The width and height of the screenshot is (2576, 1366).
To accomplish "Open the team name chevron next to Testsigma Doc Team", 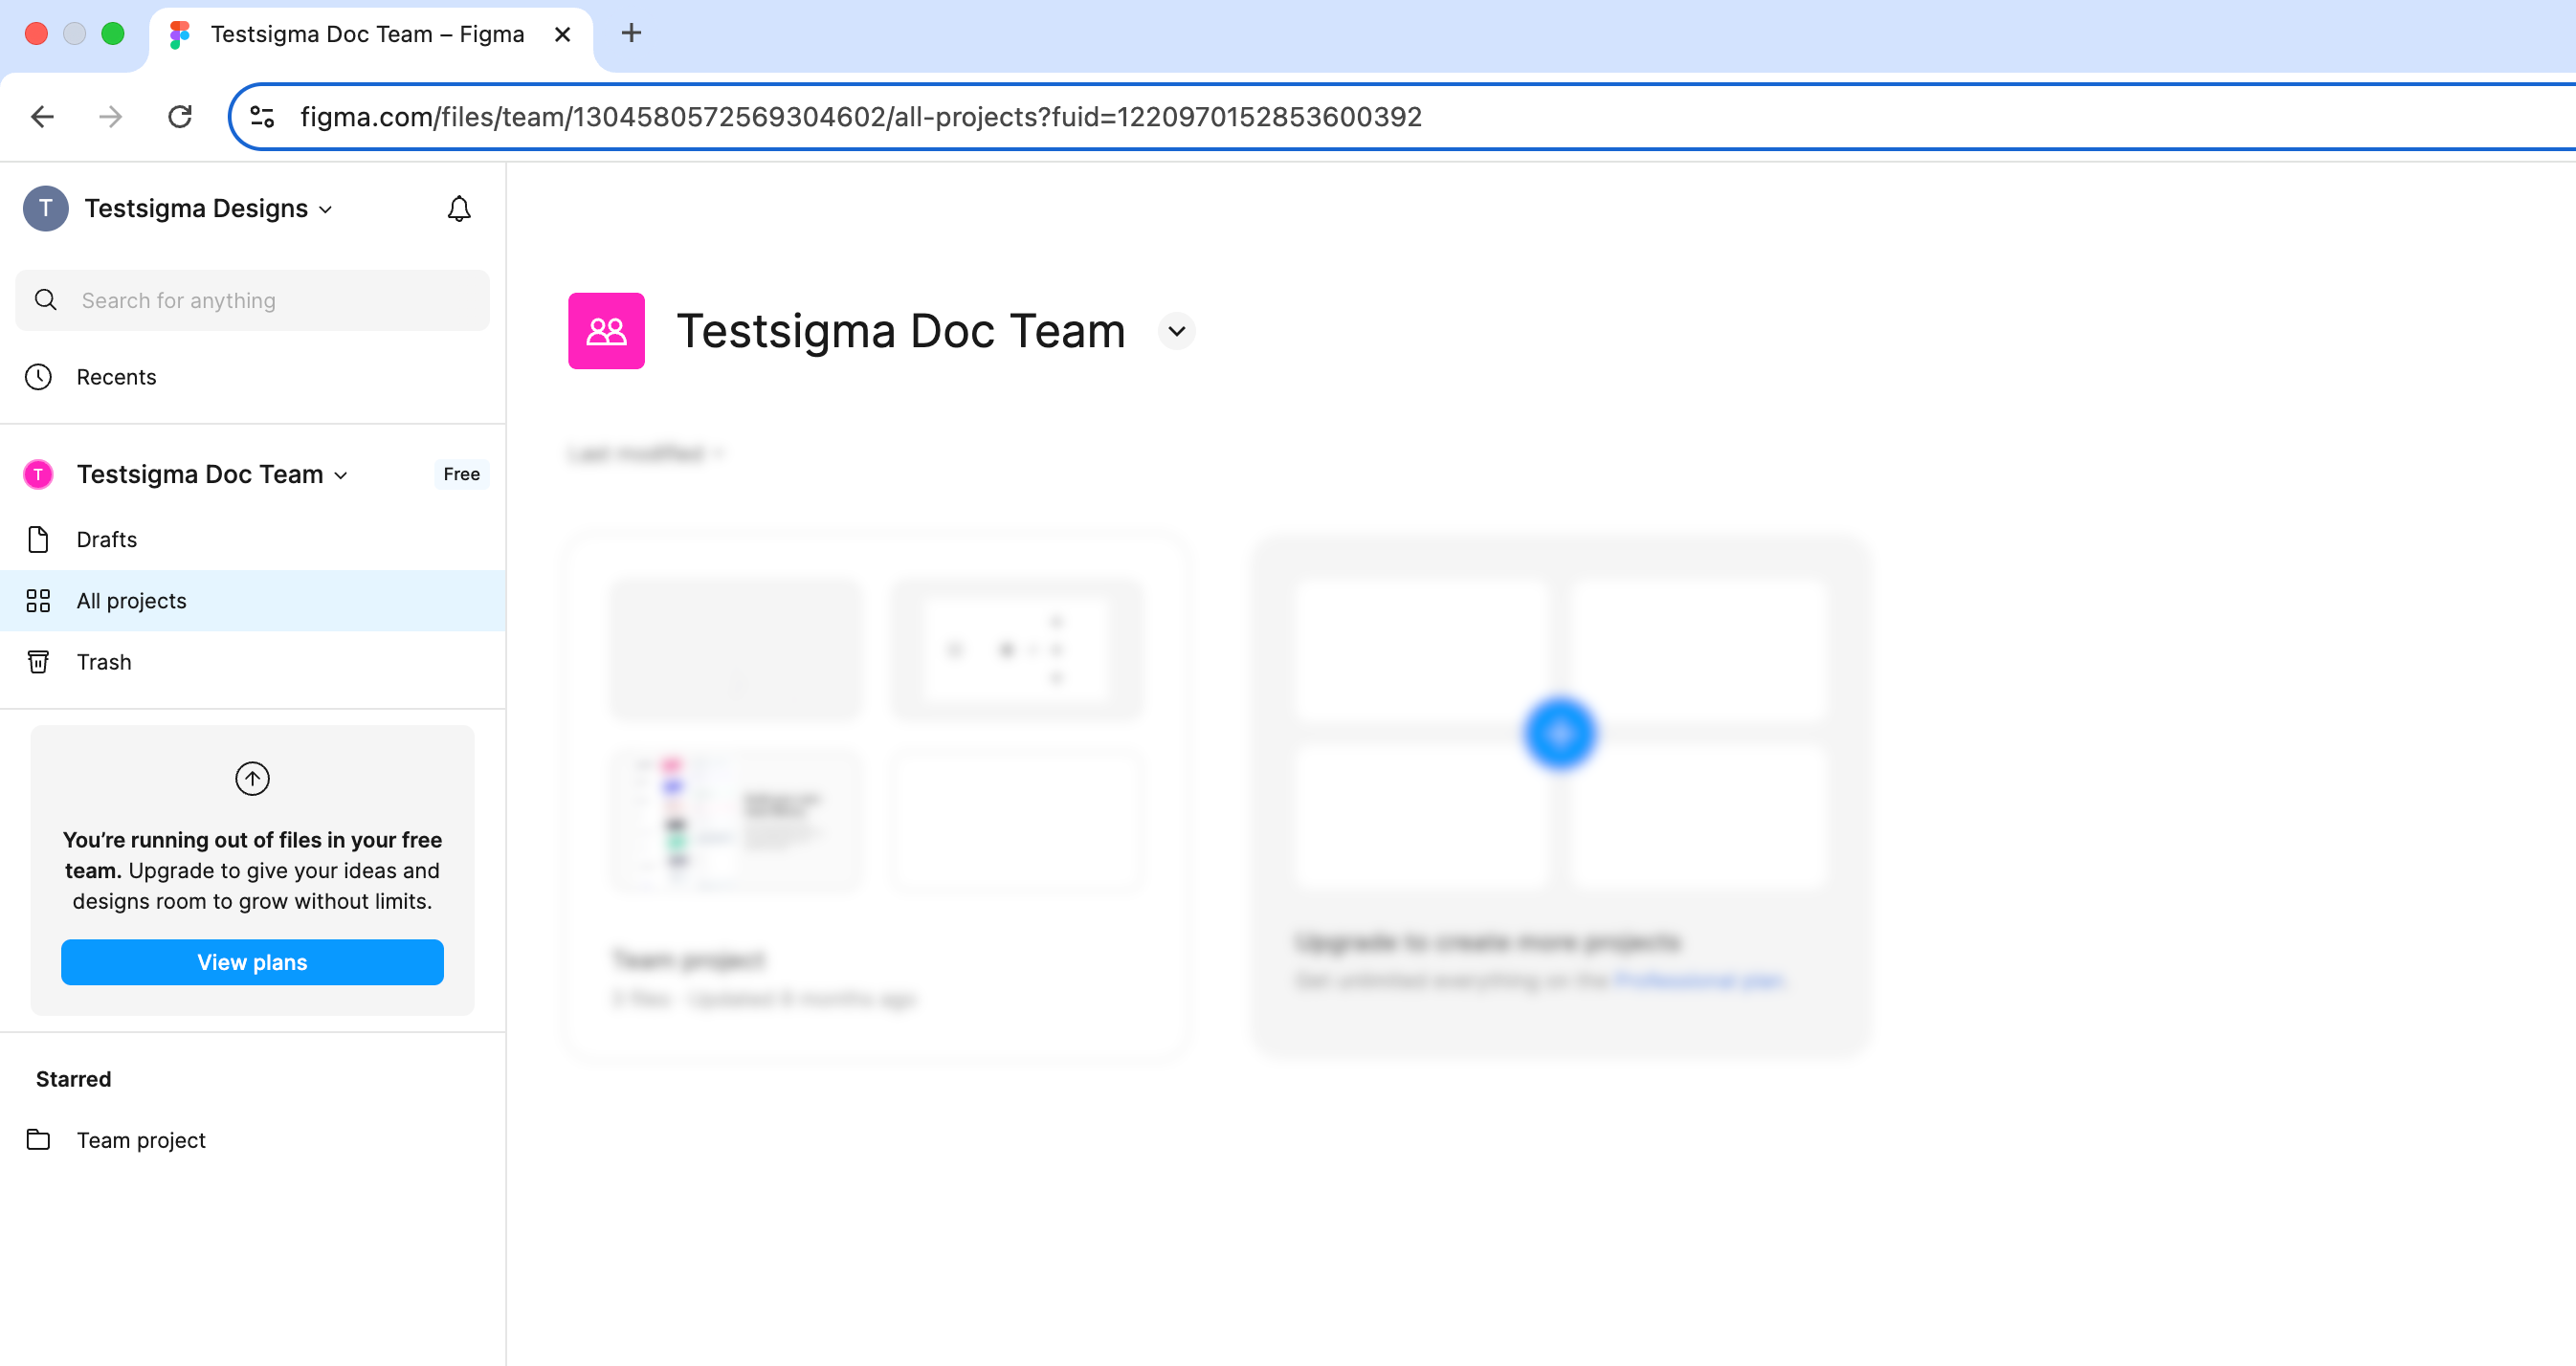I will tap(1176, 331).
